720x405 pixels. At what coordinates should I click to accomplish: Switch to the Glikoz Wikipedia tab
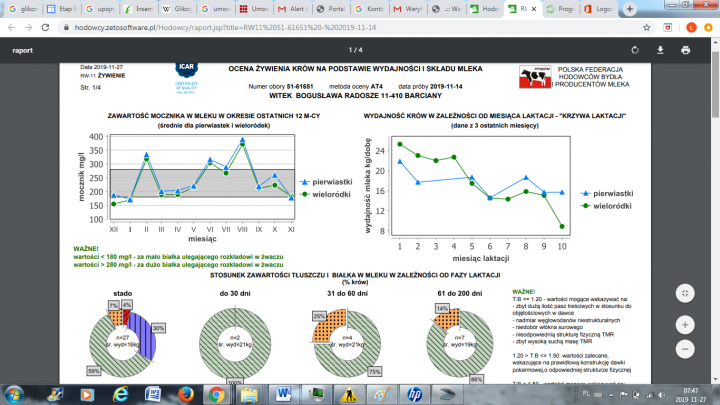click(172, 9)
